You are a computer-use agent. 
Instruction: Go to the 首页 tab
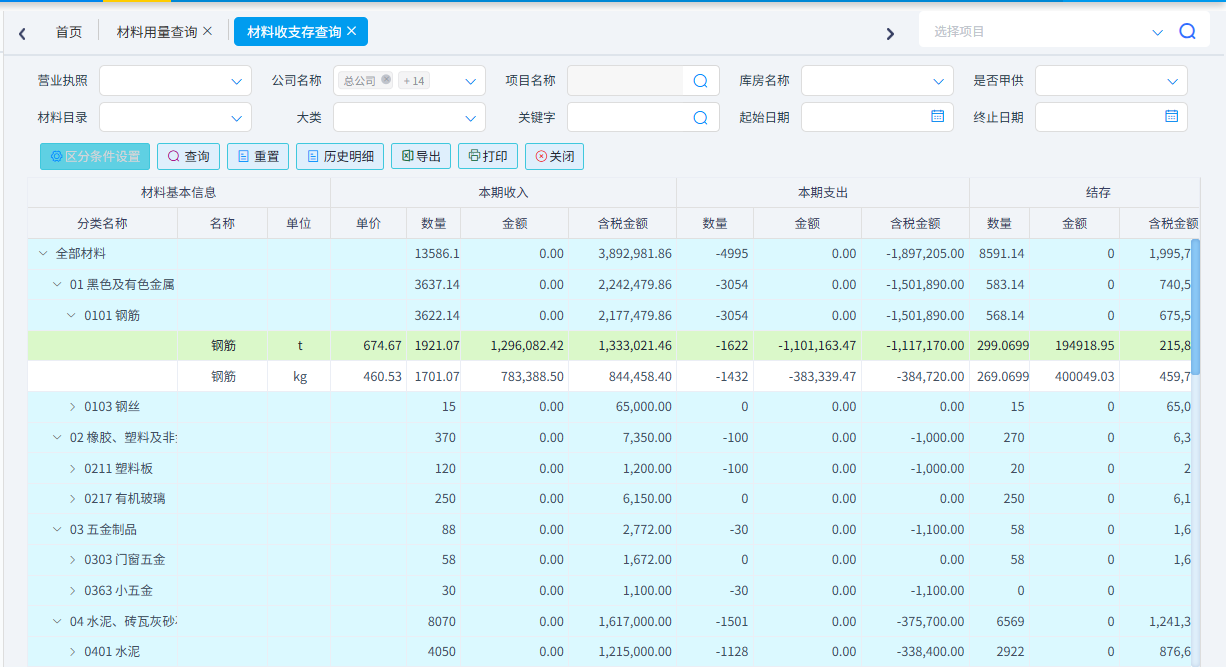[69, 31]
